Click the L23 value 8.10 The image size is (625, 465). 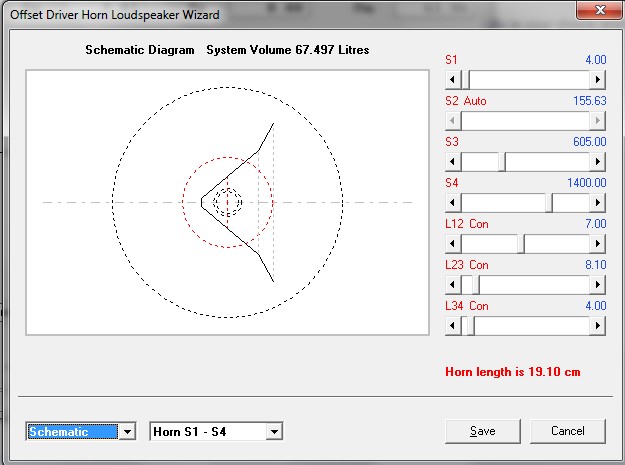pyautogui.click(x=596, y=265)
